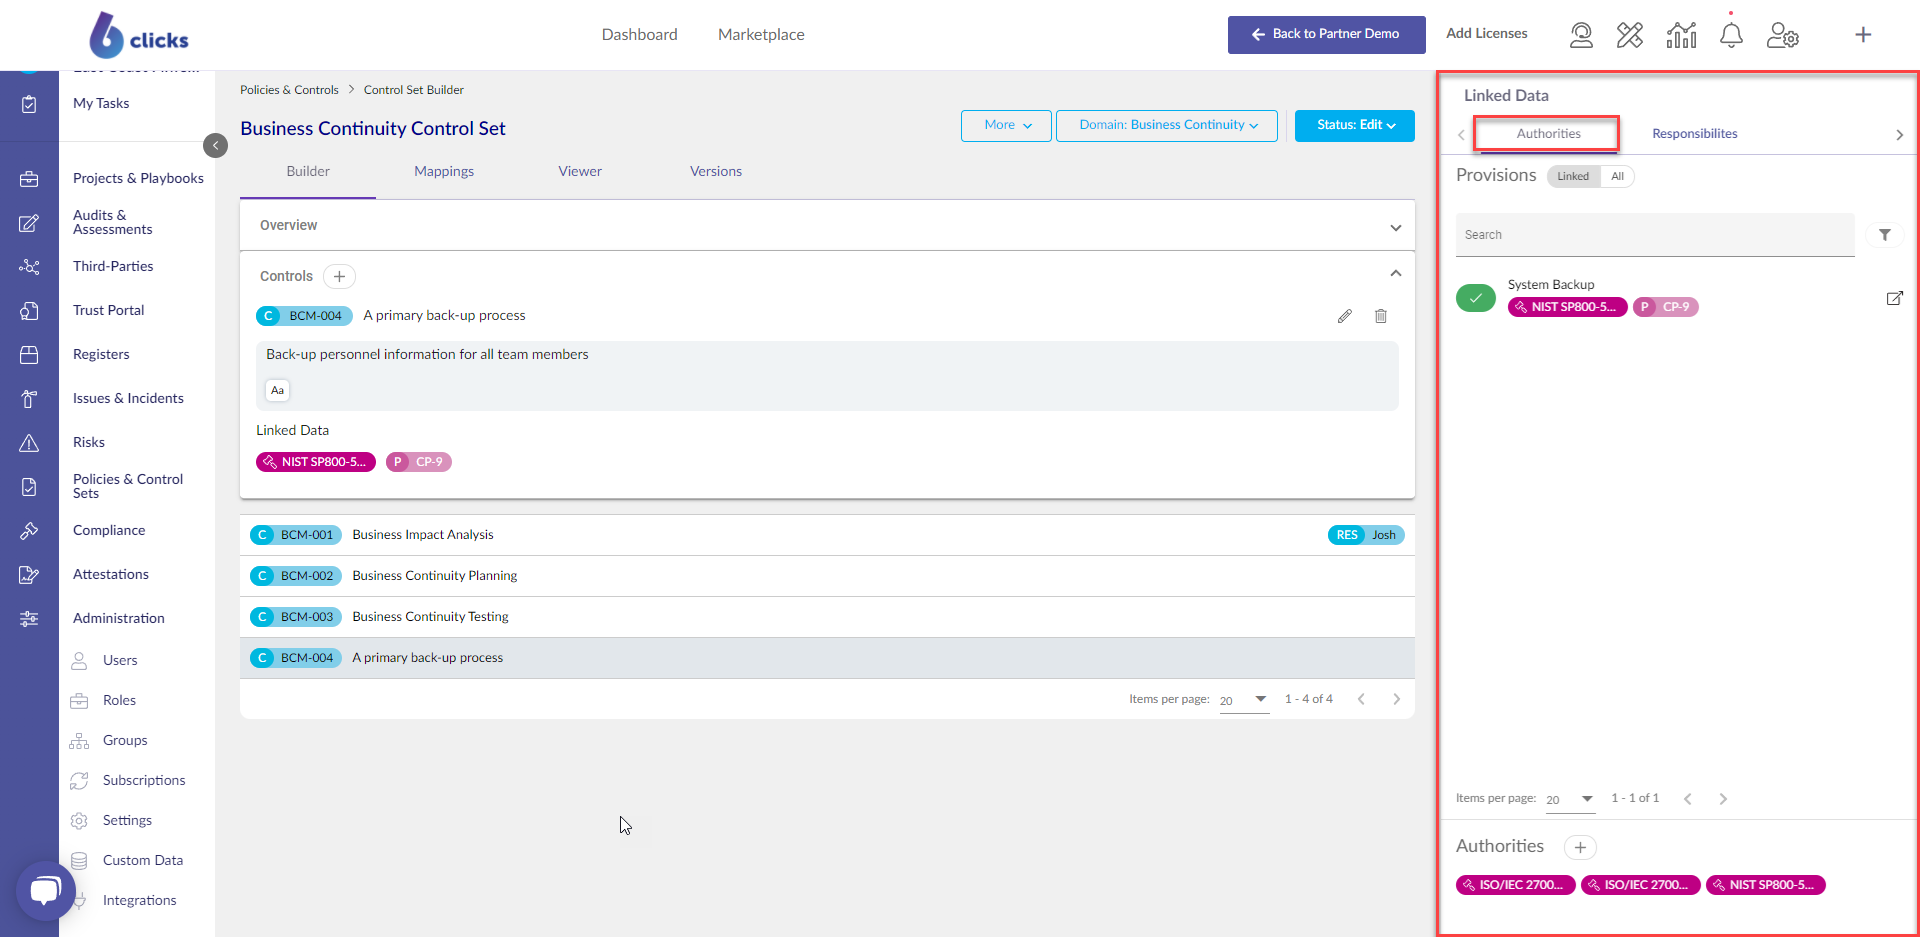Delete control BCM-004 with the trash icon

[x=1381, y=316]
